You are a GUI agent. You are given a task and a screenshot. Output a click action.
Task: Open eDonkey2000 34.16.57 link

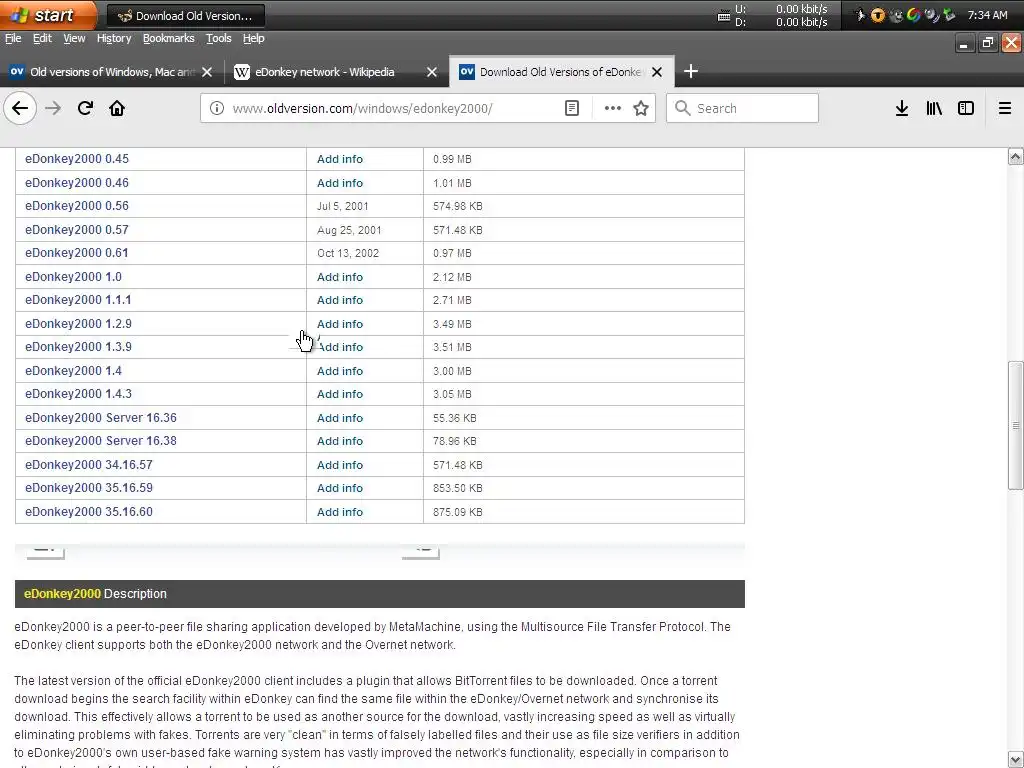(89, 465)
